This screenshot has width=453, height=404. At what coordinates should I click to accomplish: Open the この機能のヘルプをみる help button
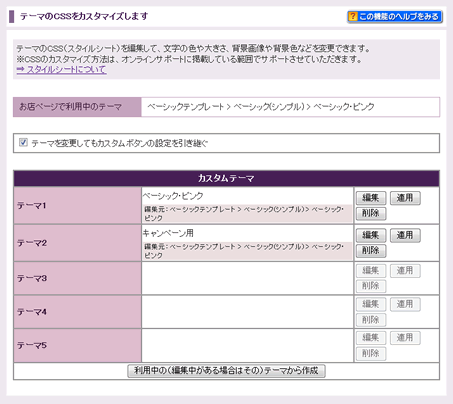pyautogui.click(x=395, y=16)
